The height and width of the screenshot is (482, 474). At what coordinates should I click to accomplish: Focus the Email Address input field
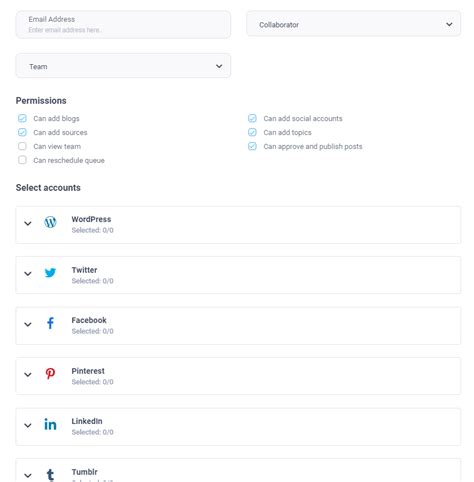(123, 24)
